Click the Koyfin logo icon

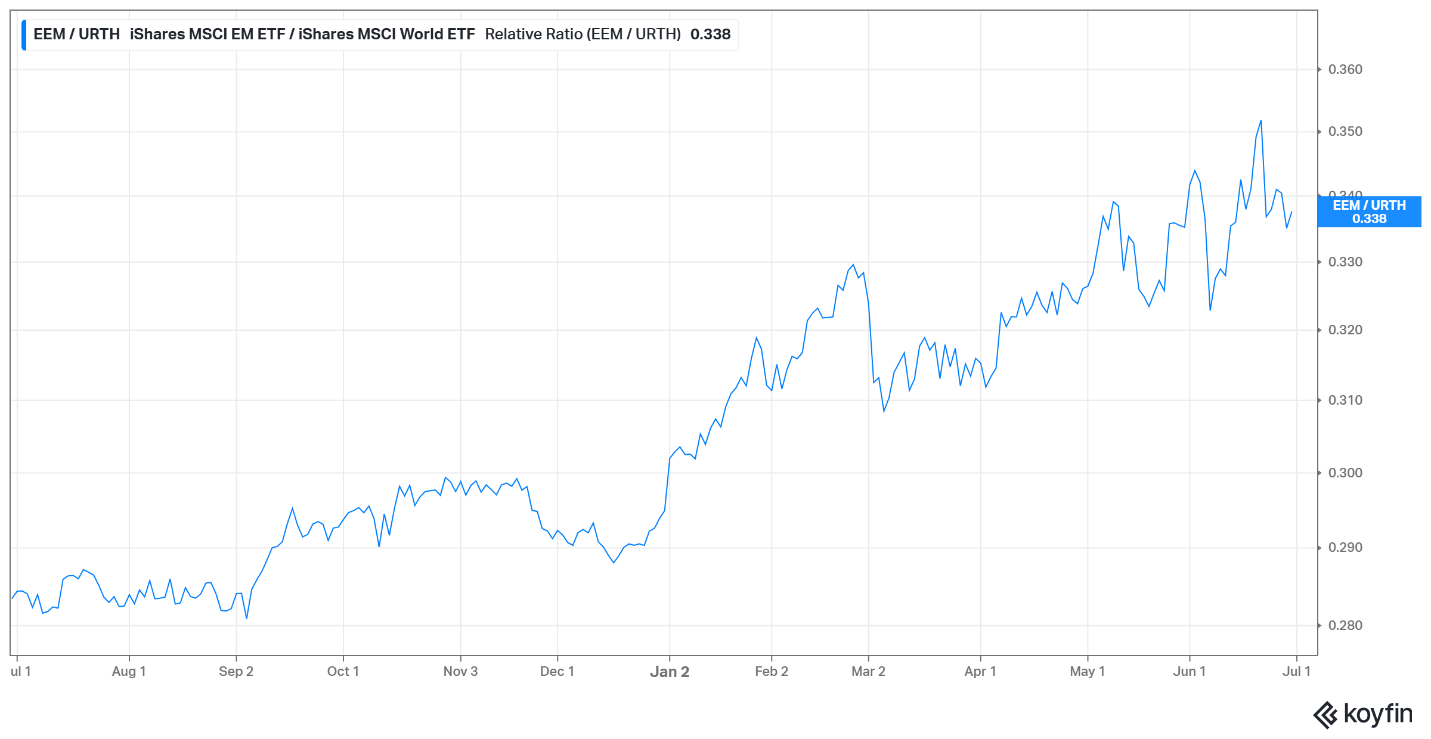click(1325, 714)
